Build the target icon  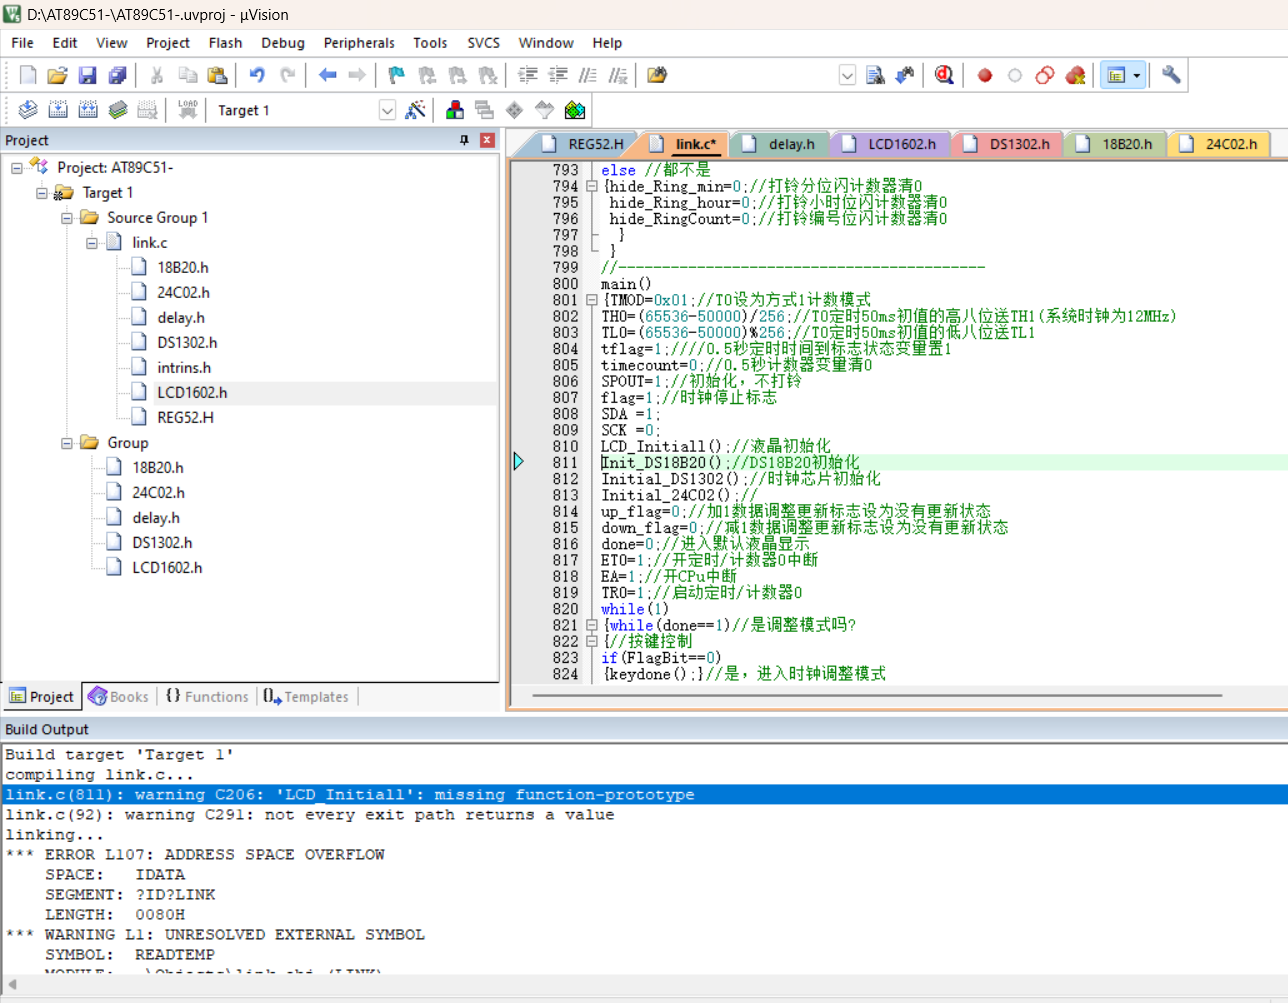coord(58,110)
